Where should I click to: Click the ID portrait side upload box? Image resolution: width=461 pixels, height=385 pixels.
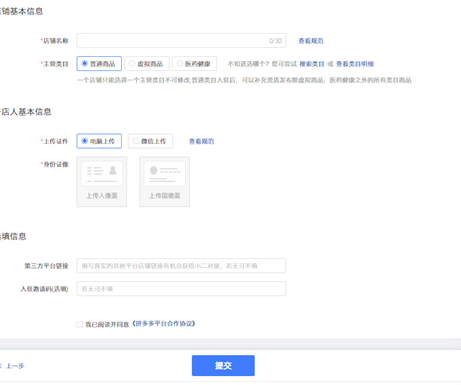[102, 182]
